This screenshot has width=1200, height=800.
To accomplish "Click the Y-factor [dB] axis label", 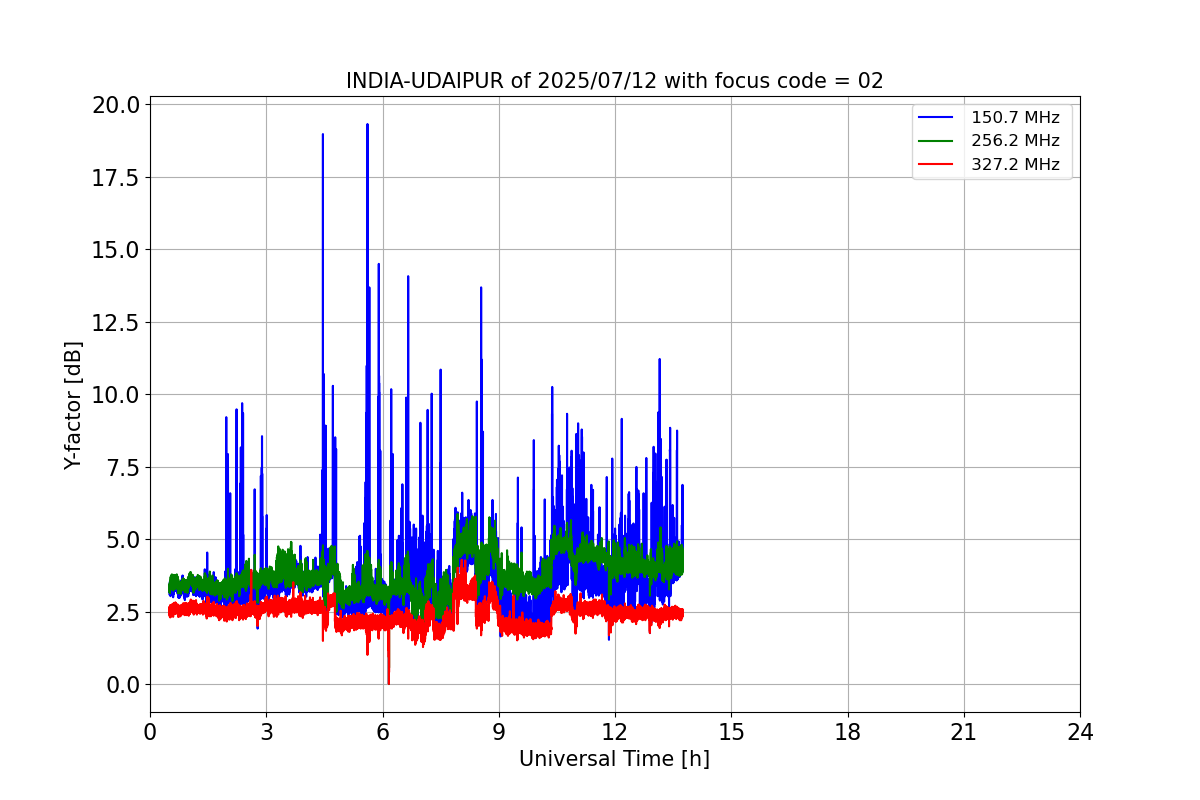I will 73,405.
